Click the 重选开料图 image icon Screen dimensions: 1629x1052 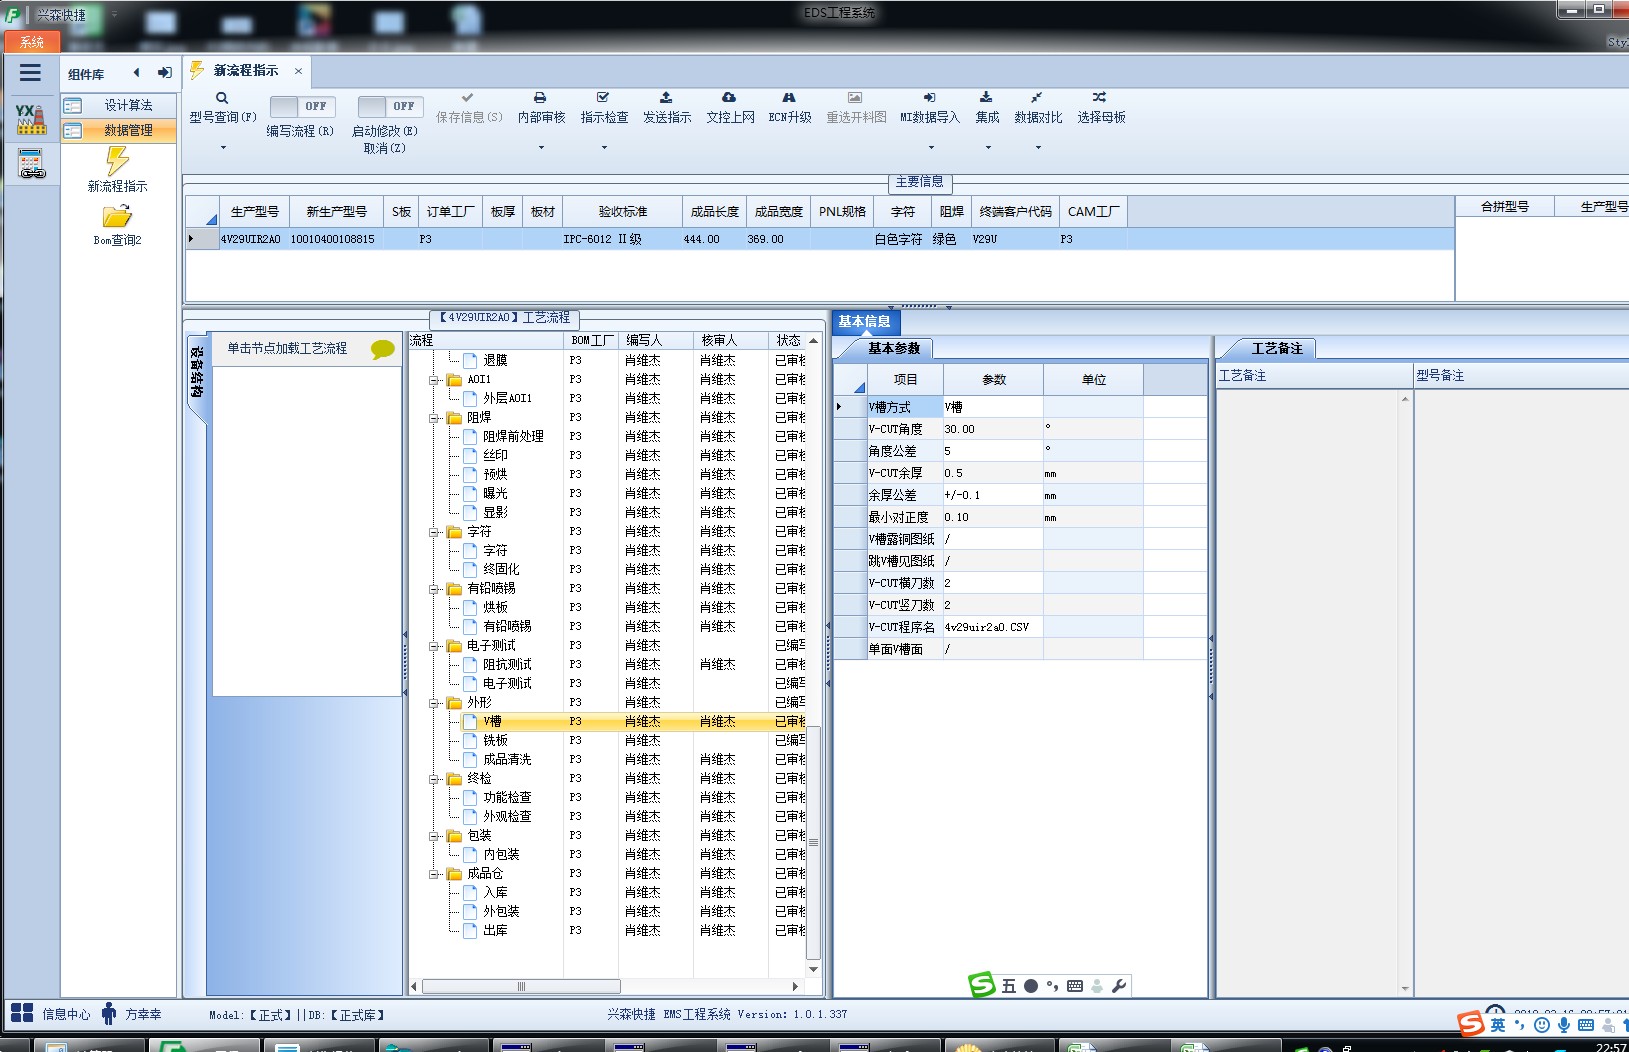tap(855, 98)
